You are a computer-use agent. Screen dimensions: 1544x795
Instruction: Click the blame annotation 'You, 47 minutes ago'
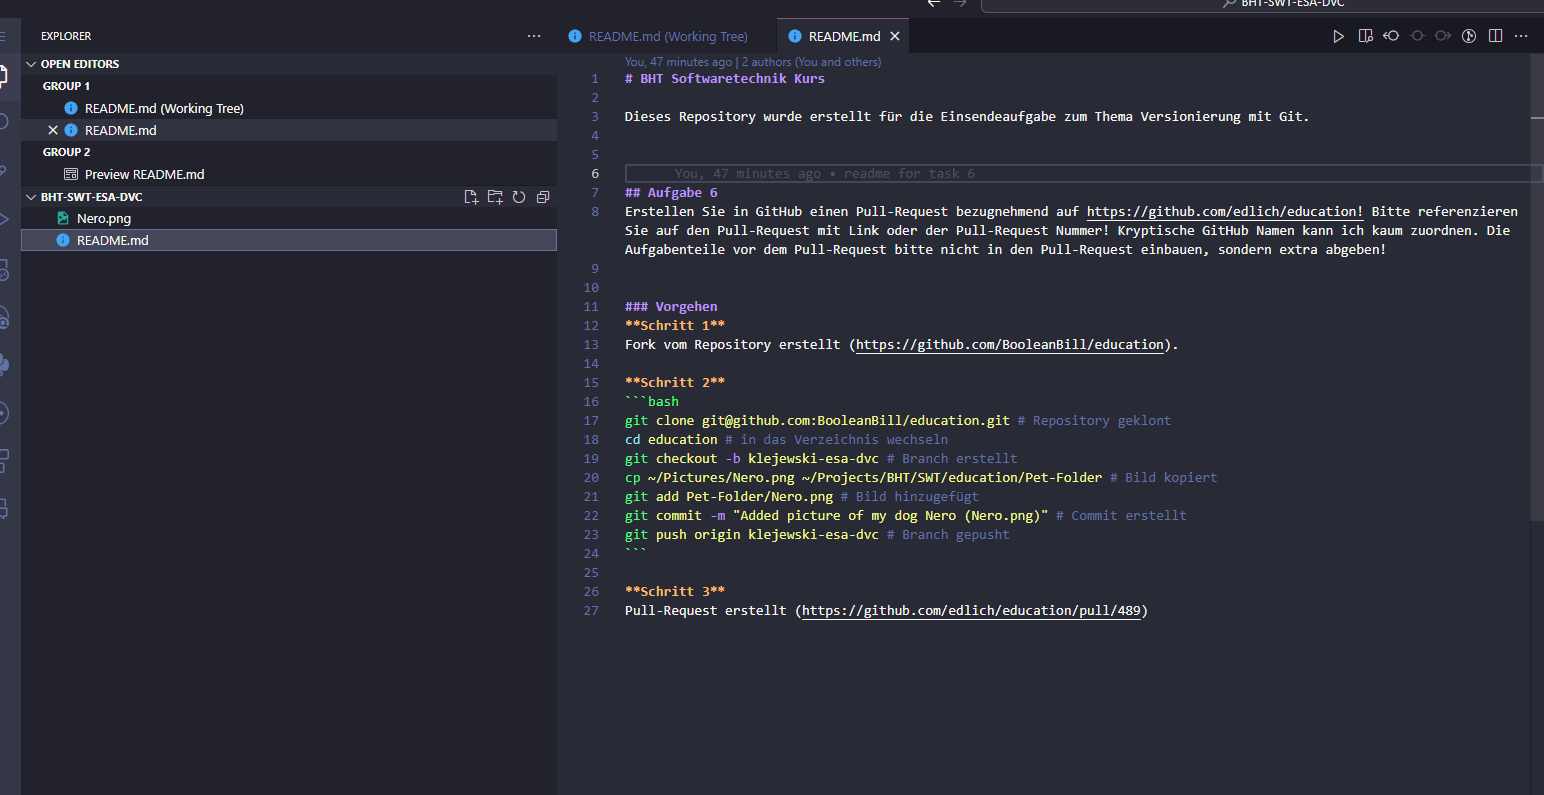point(679,62)
